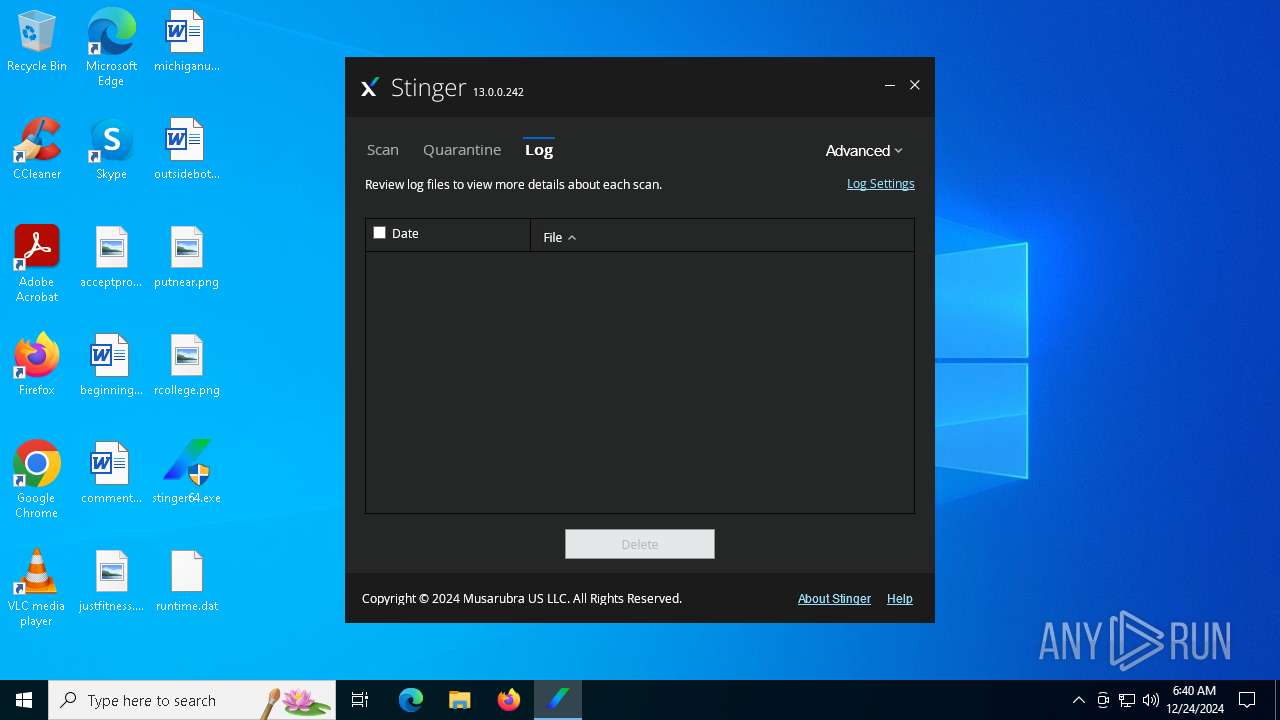Open the notification center icon
The image size is (1280, 720).
pyautogui.click(x=1247, y=700)
